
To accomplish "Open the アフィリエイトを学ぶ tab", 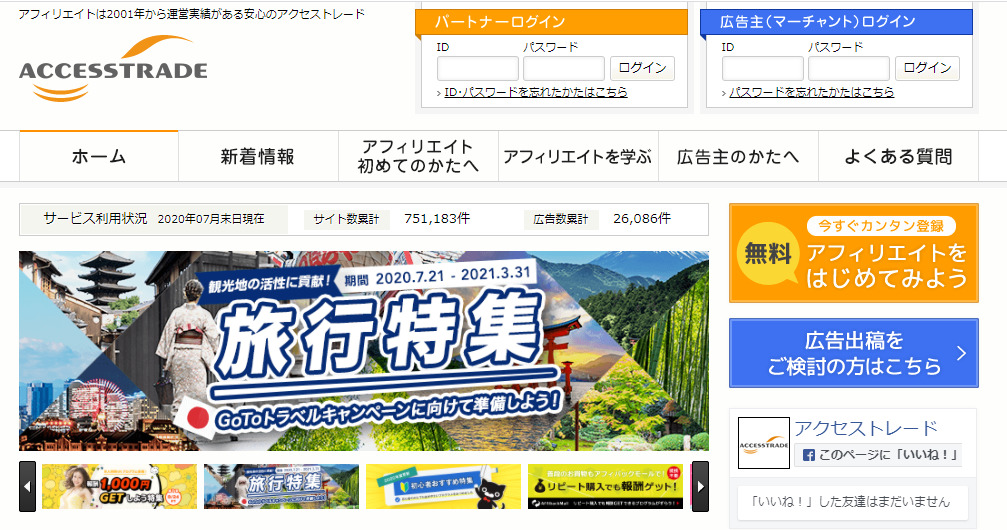I will pyautogui.click(x=578, y=156).
